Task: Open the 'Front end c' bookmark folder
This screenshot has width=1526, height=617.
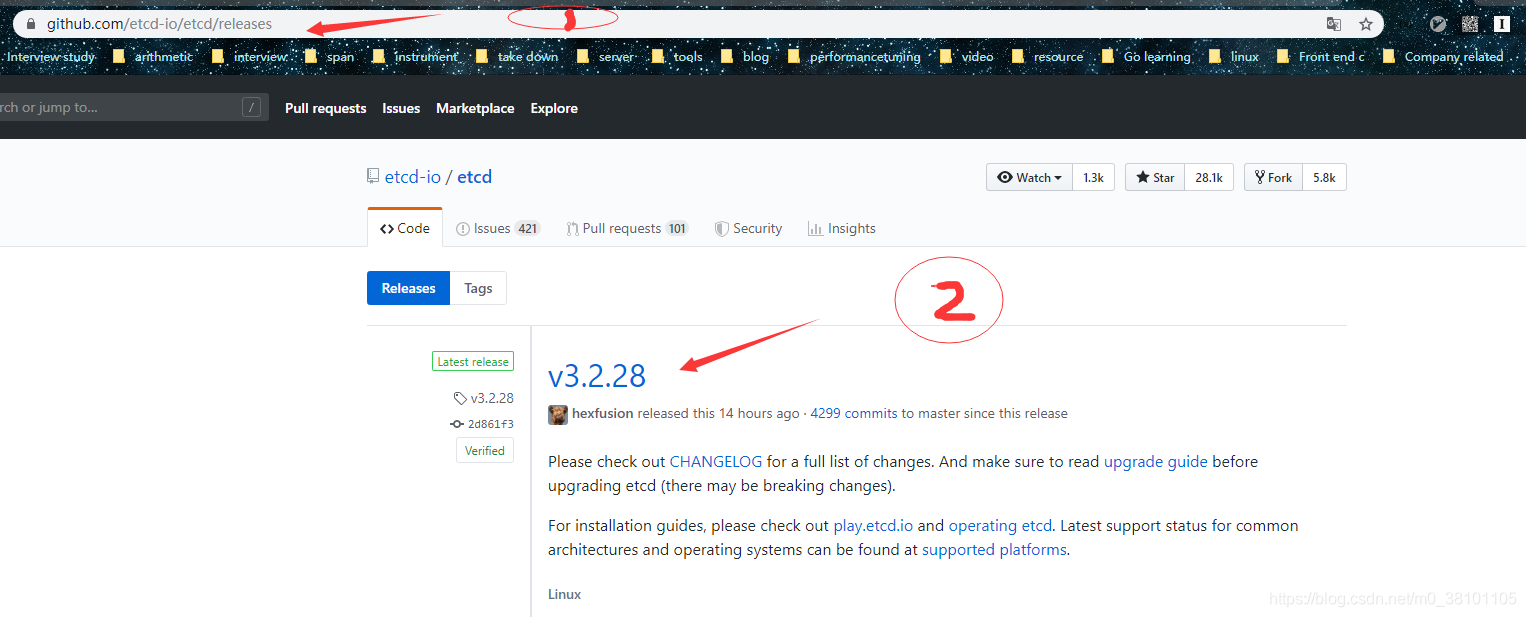Action: click(1320, 57)
